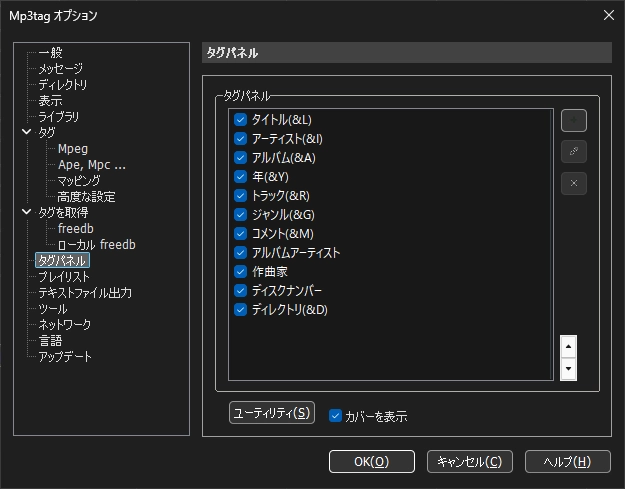Viewport: 625px width, 489px height.
Task: Move selected field down with down arrow
Action: point(568,369)
